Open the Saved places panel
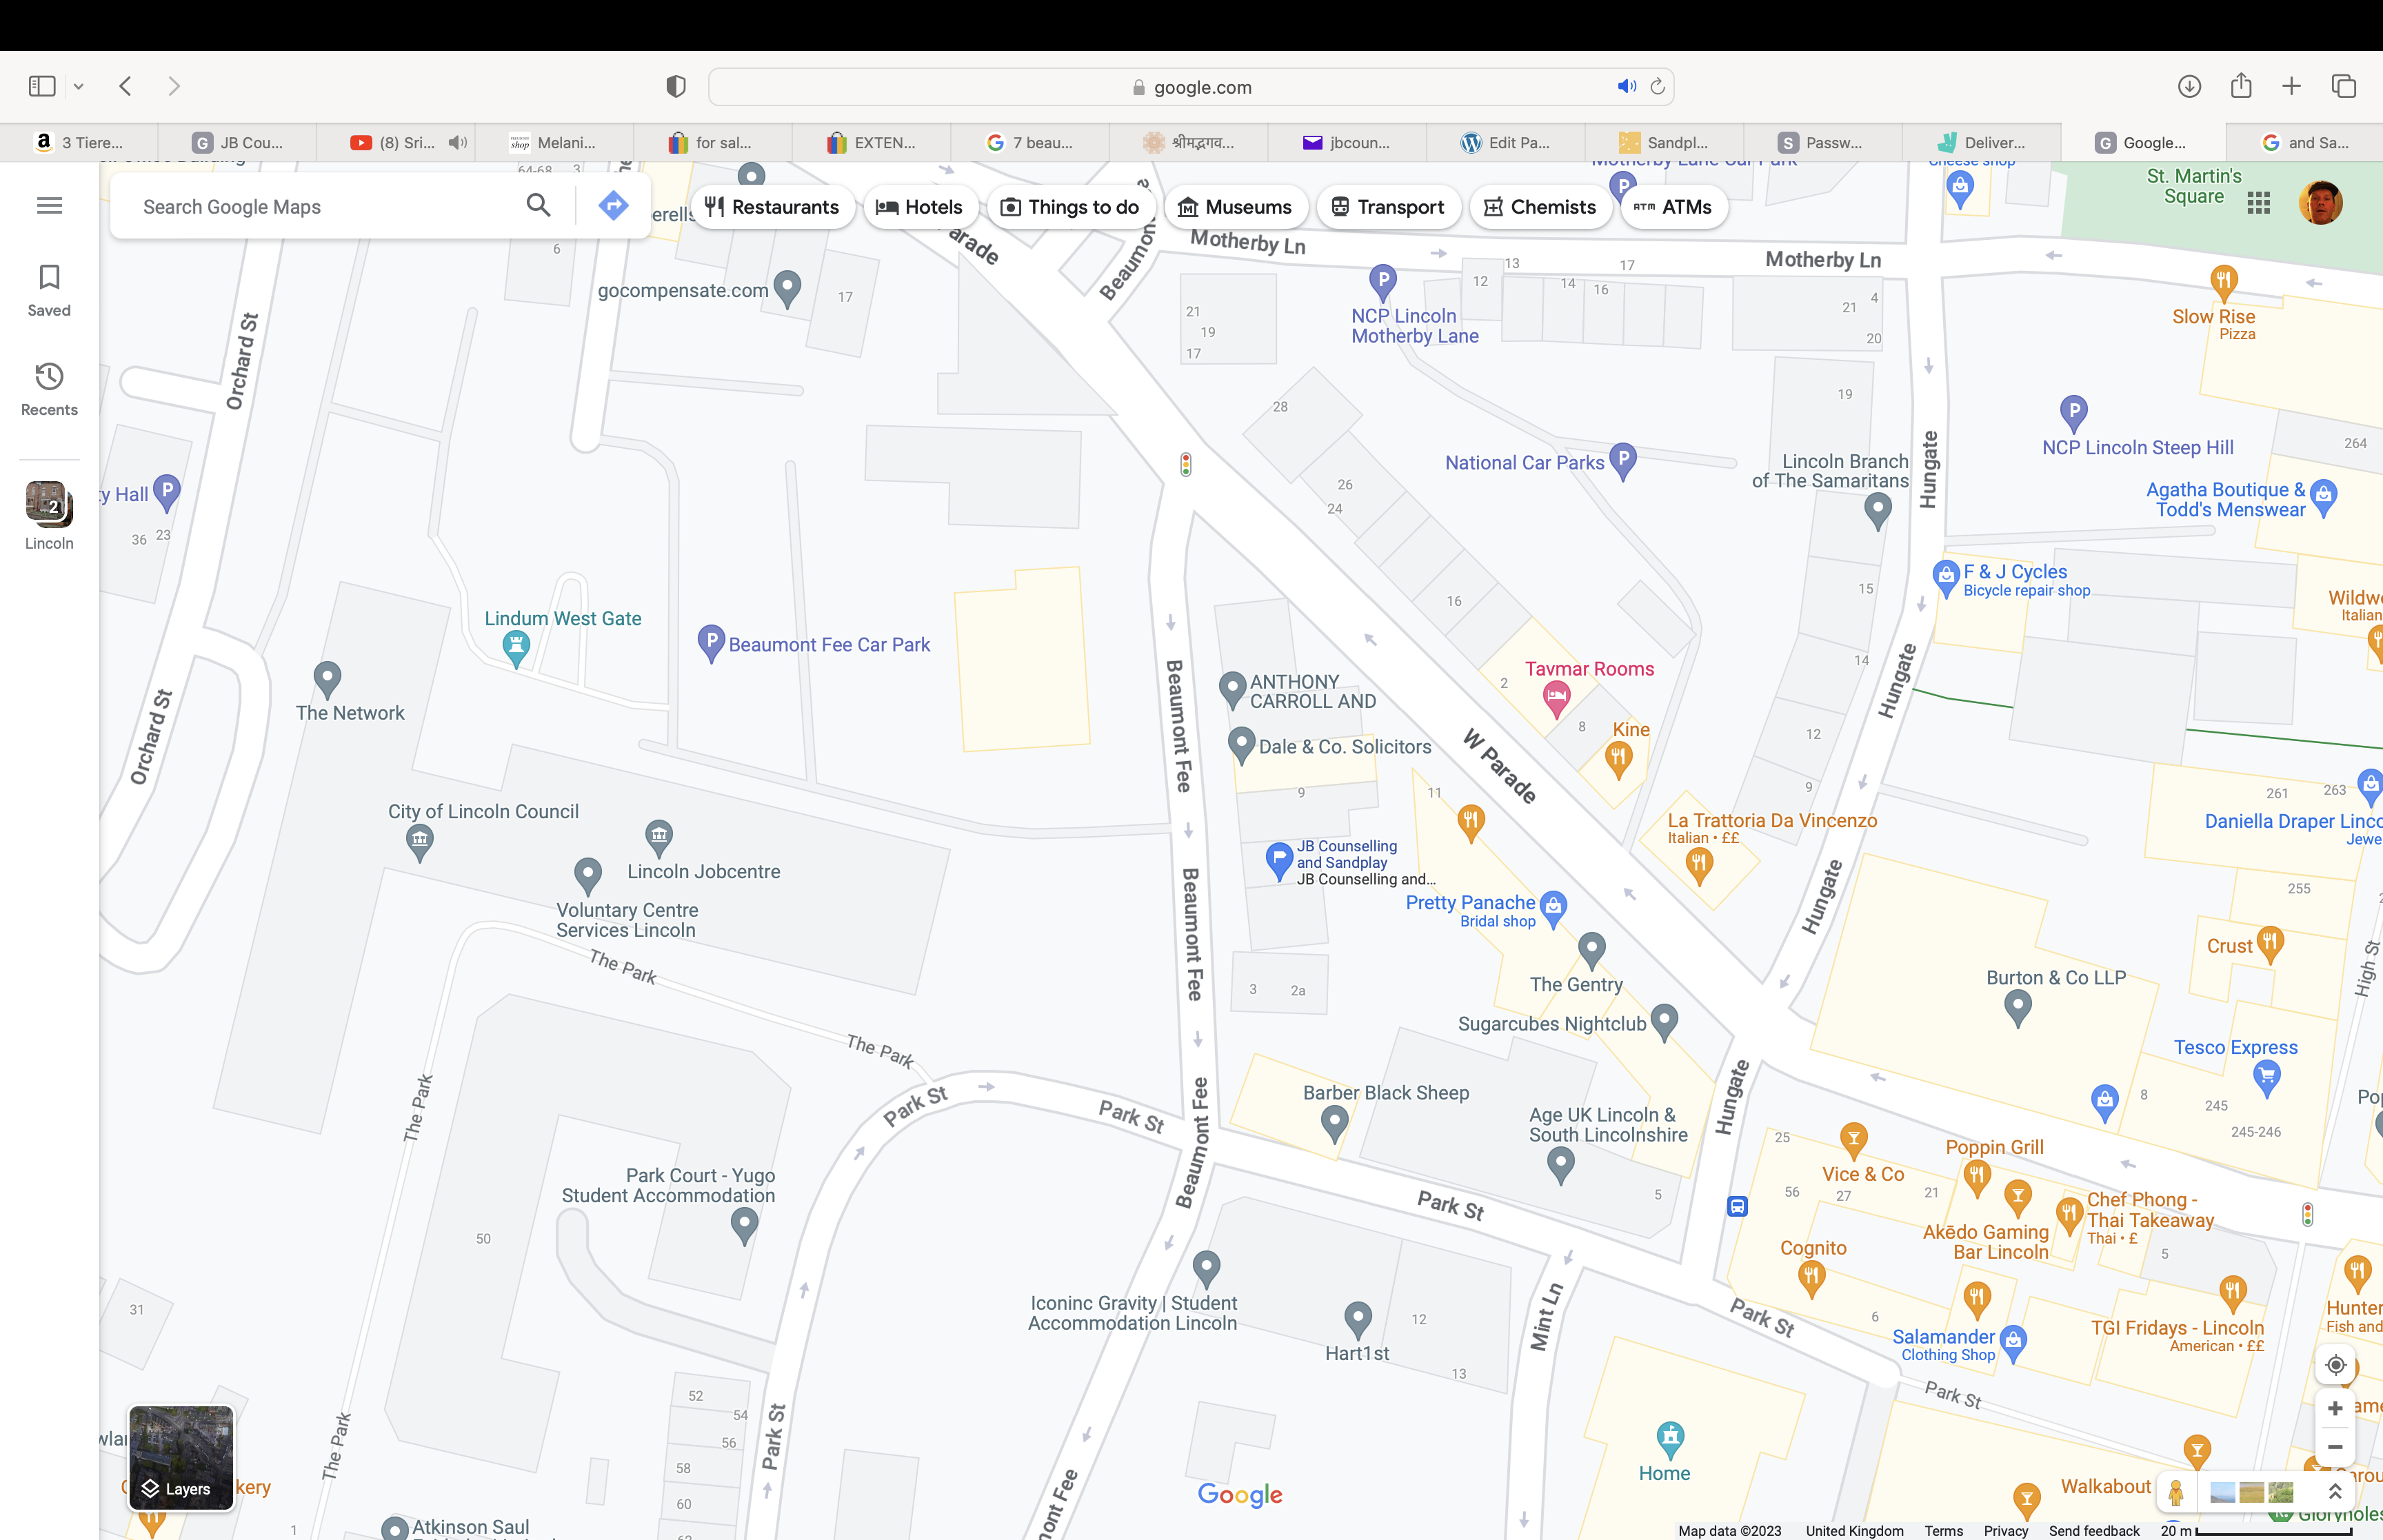 tap(49, 291)
